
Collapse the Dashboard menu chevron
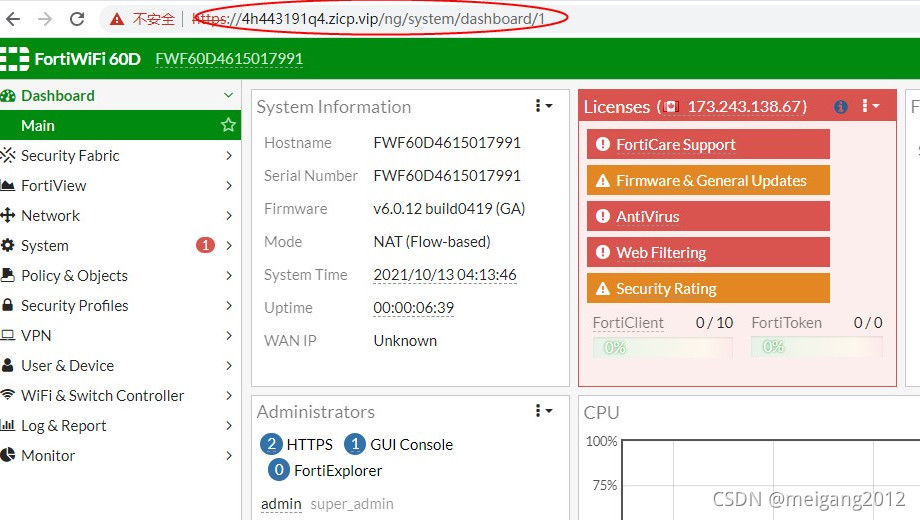click(x=228, y=95)
